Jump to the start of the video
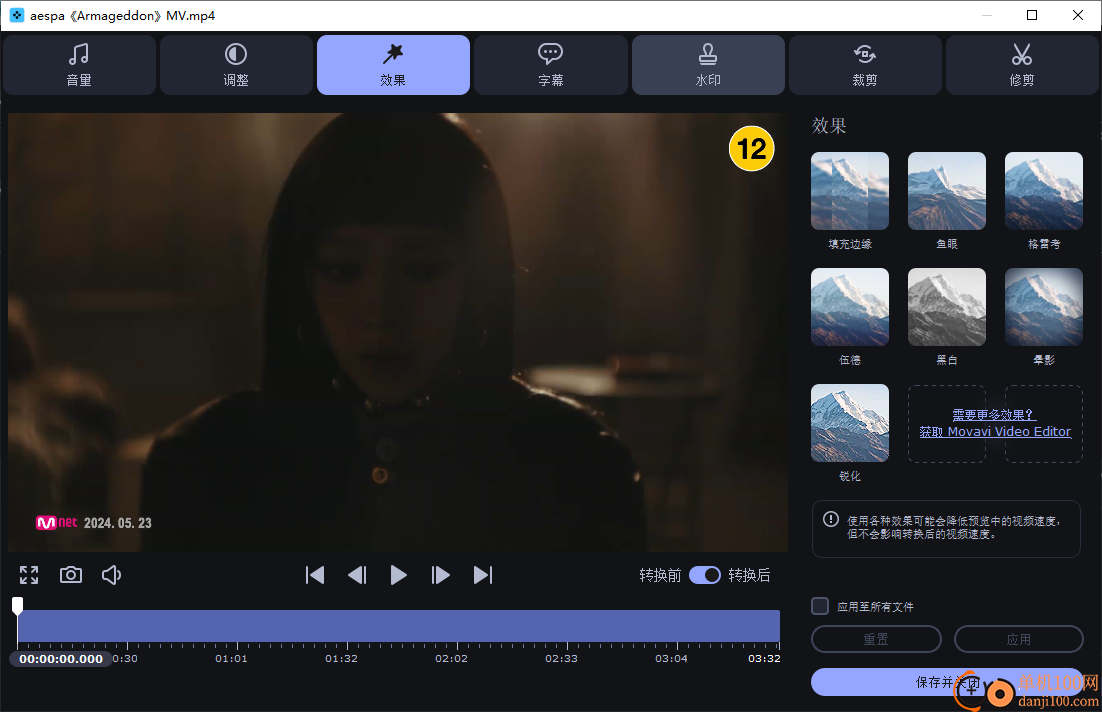The height and width of the screenshot is (712, 1102). [x=315, y=575]
